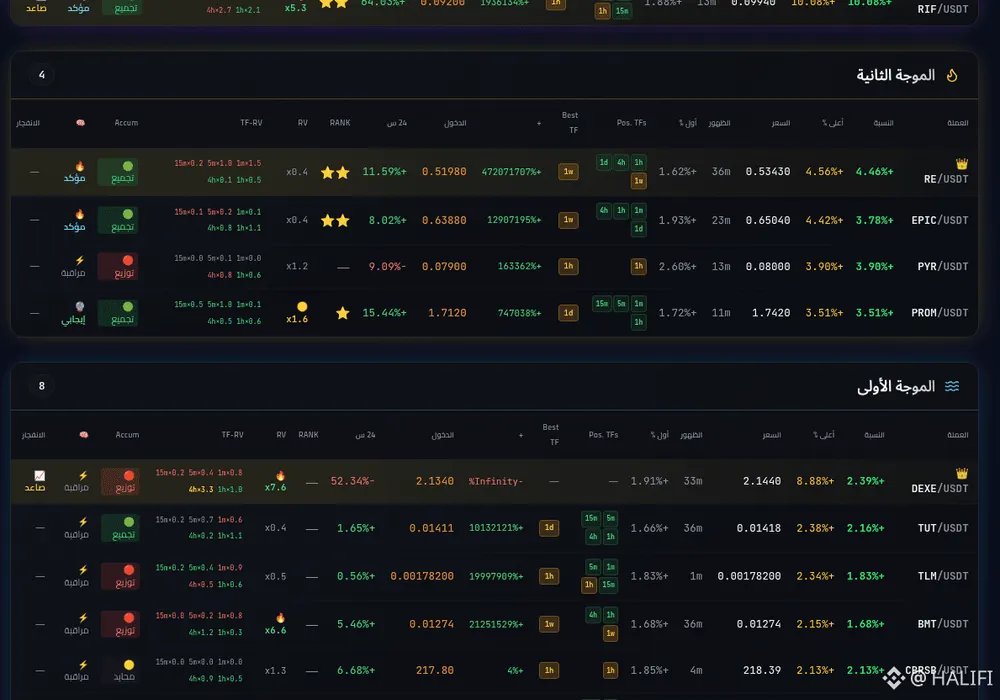Click the brain icon in first wave header

point(84,435)
